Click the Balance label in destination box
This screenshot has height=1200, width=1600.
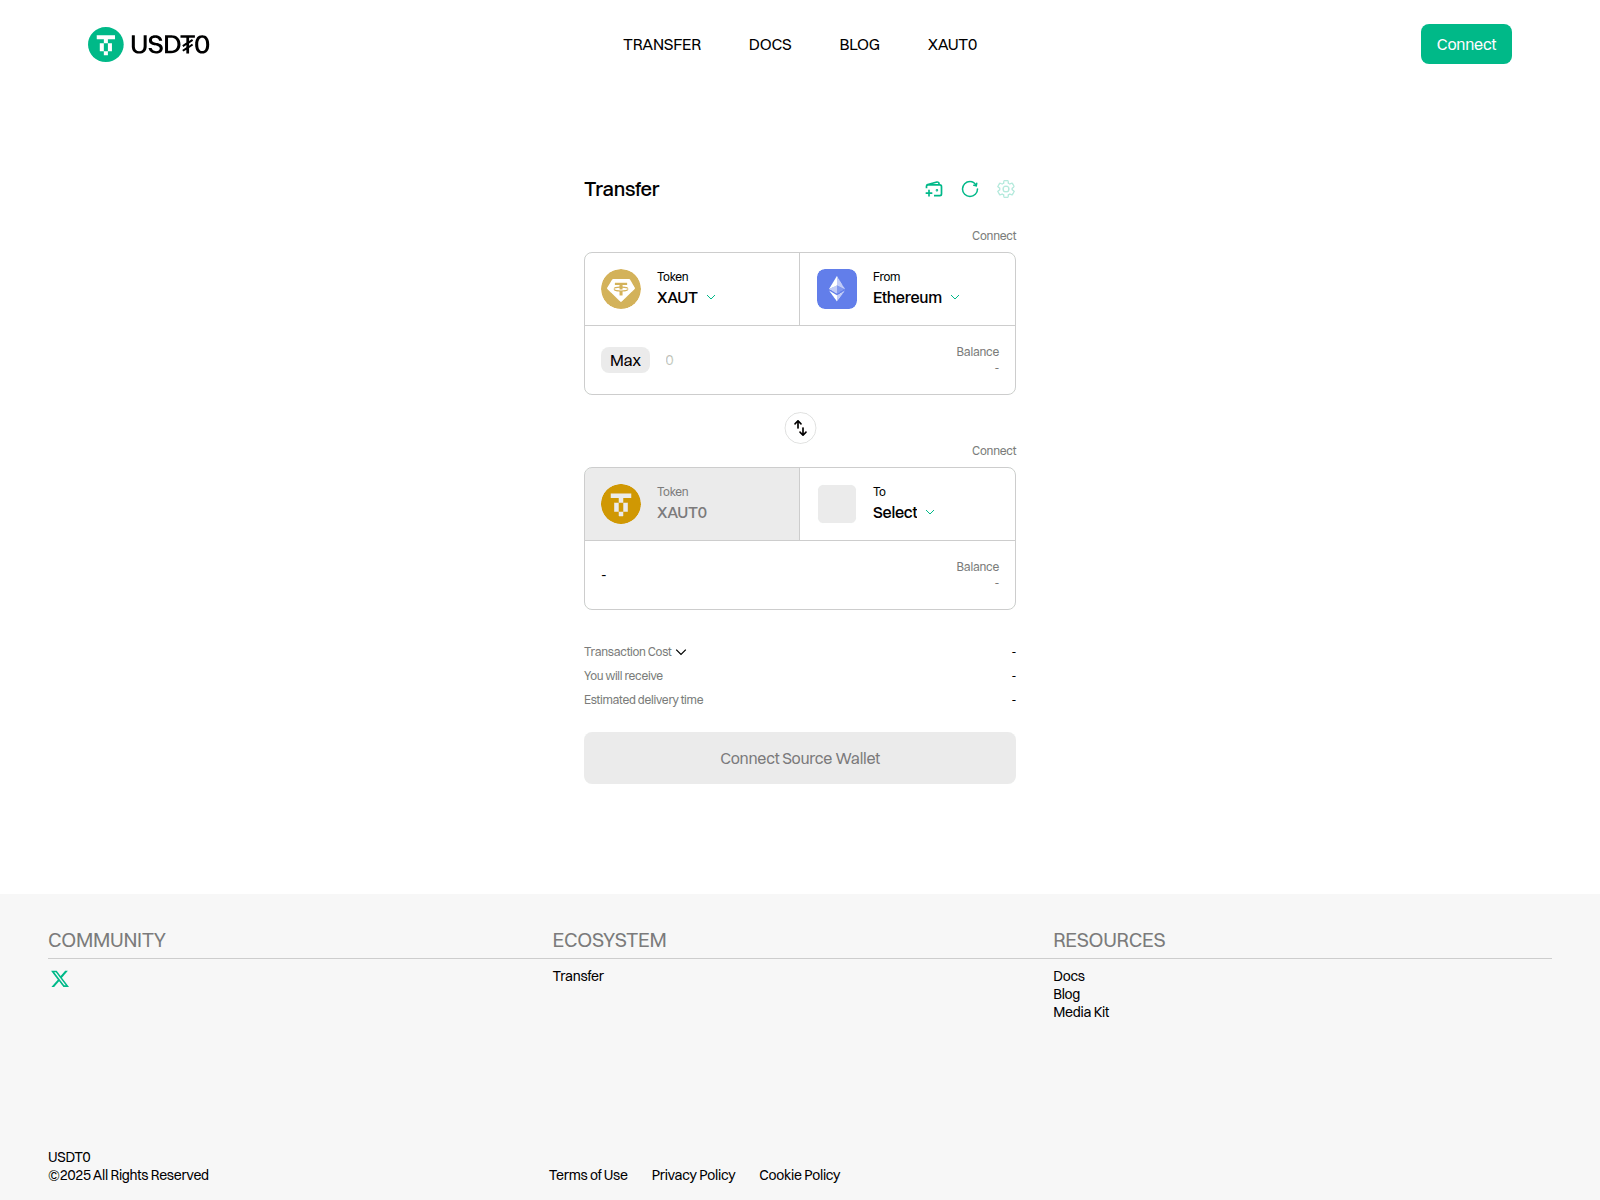(977, 567)
